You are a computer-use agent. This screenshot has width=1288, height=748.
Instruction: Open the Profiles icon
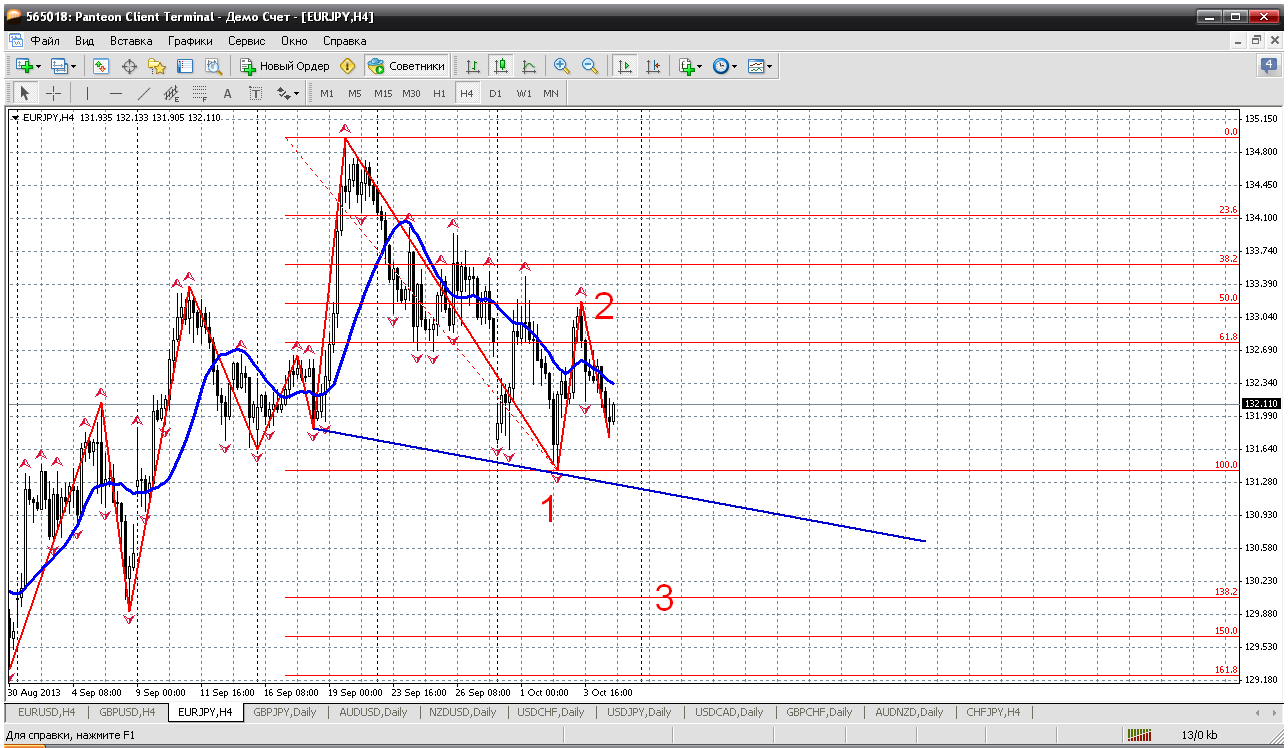pyautogui.click(x=58, y=66)
